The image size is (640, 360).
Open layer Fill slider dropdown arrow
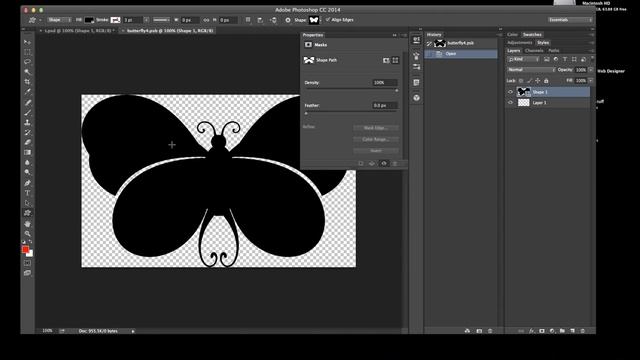[591, 81]
